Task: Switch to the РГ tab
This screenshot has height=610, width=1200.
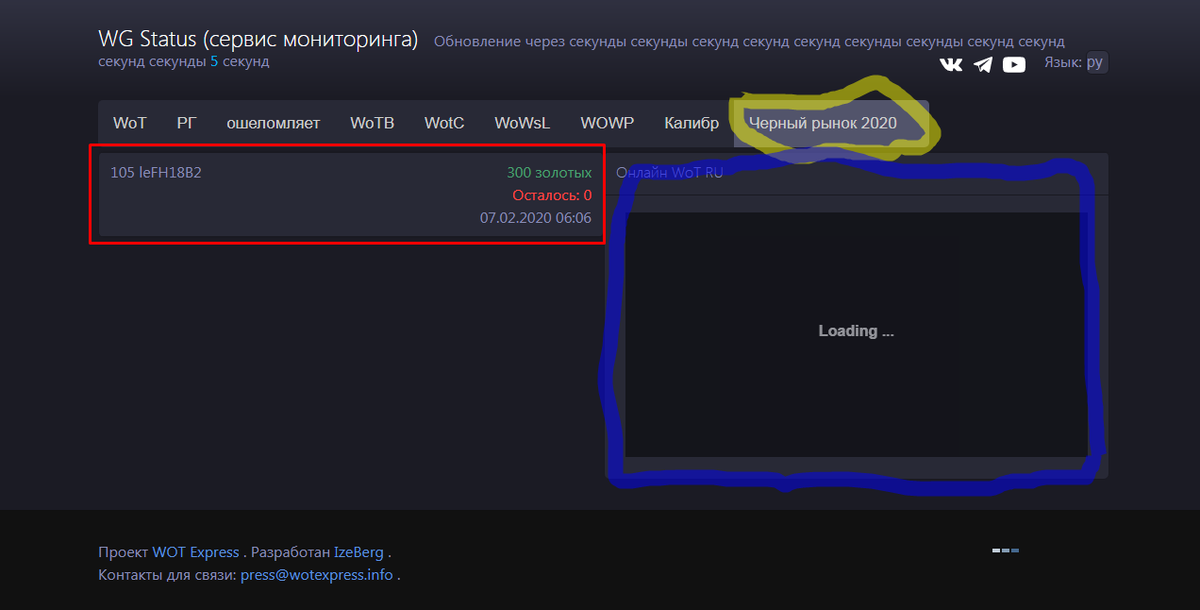Action: pyautogui.click(x=187, y=123)
